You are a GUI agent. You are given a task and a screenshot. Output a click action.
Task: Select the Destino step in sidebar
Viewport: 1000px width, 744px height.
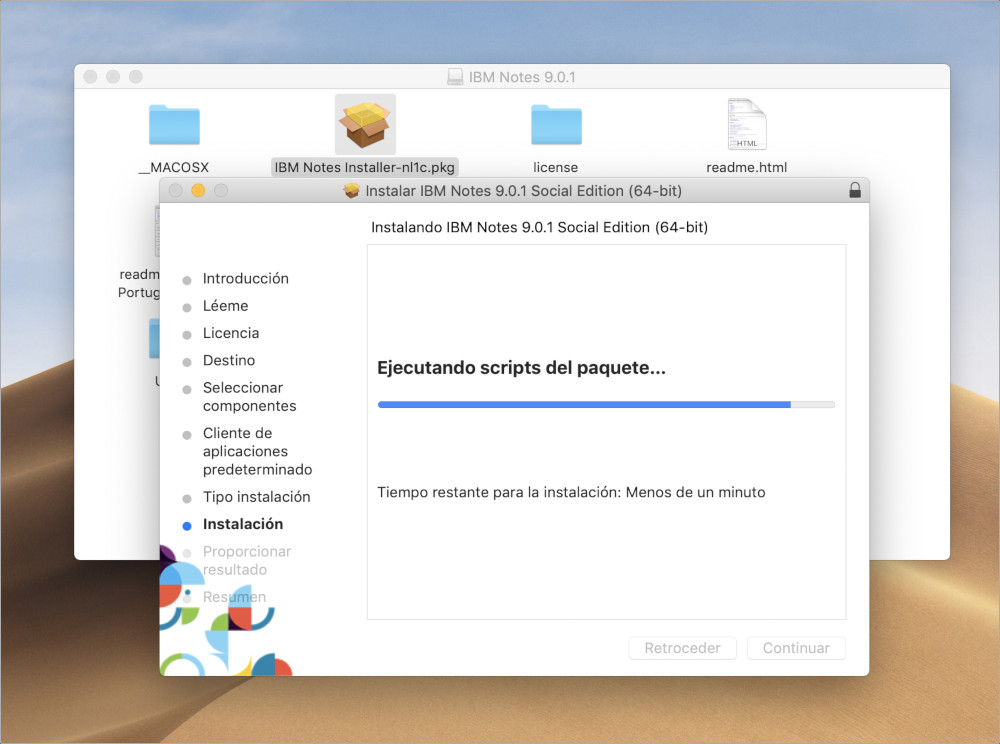tap(229, 361)
